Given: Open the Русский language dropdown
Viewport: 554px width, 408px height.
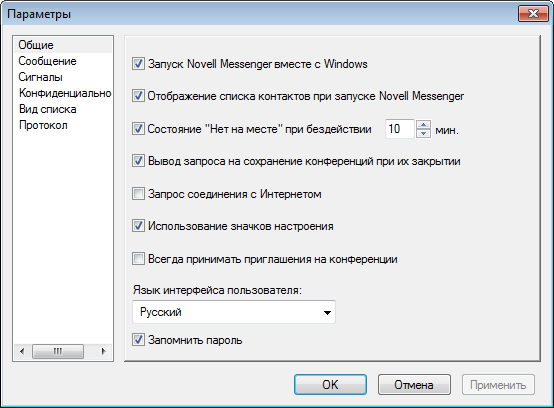Looking at the screenshot, I should pyautogui.click(x=234, y=312).
